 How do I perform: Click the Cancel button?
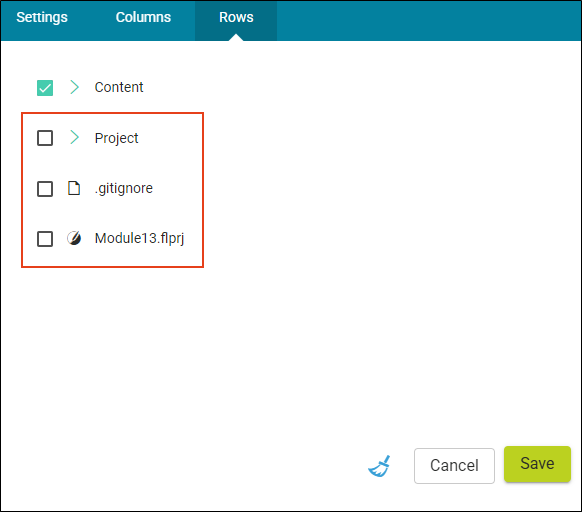click(x=454, y=466)
